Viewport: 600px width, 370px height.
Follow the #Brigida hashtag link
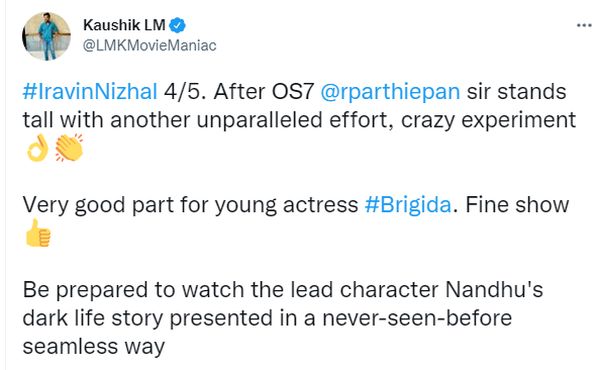(x=408, y=205)
